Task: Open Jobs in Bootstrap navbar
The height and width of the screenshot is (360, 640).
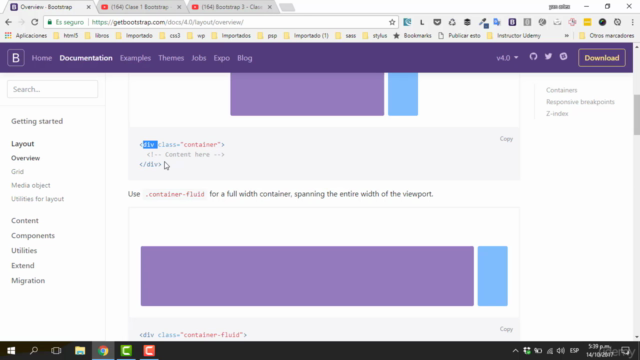Action: 199,58
